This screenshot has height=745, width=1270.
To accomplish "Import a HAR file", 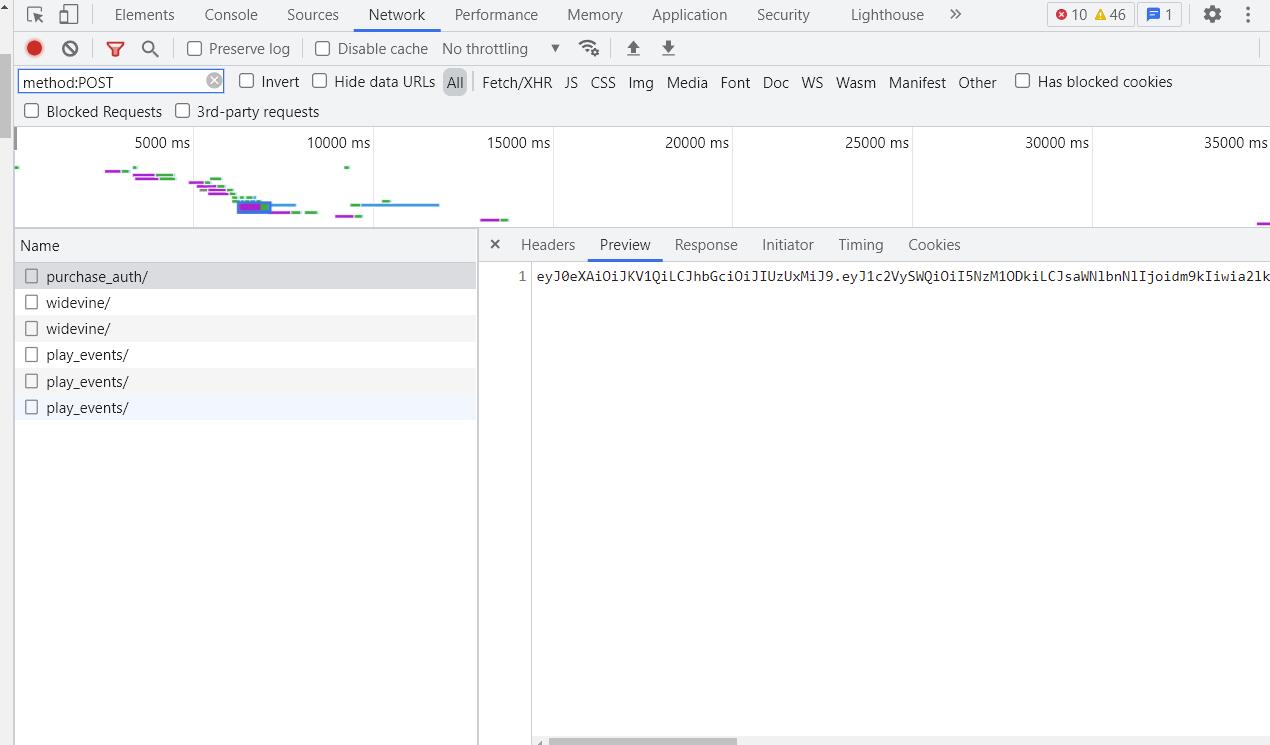I will (633, 48).
